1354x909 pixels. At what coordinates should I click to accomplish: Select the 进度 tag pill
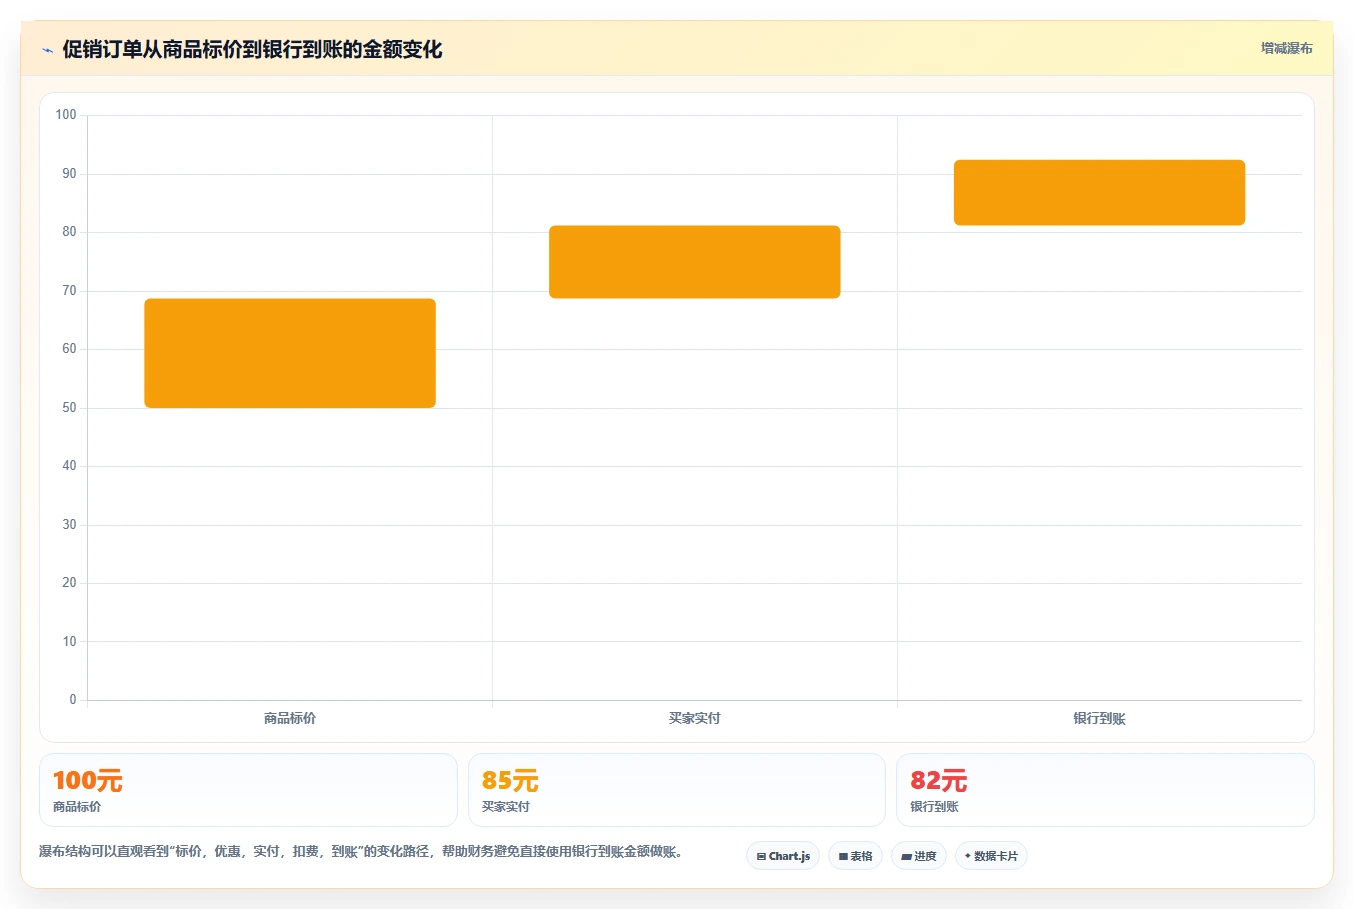pyautogui.click(x=919, y=856)
